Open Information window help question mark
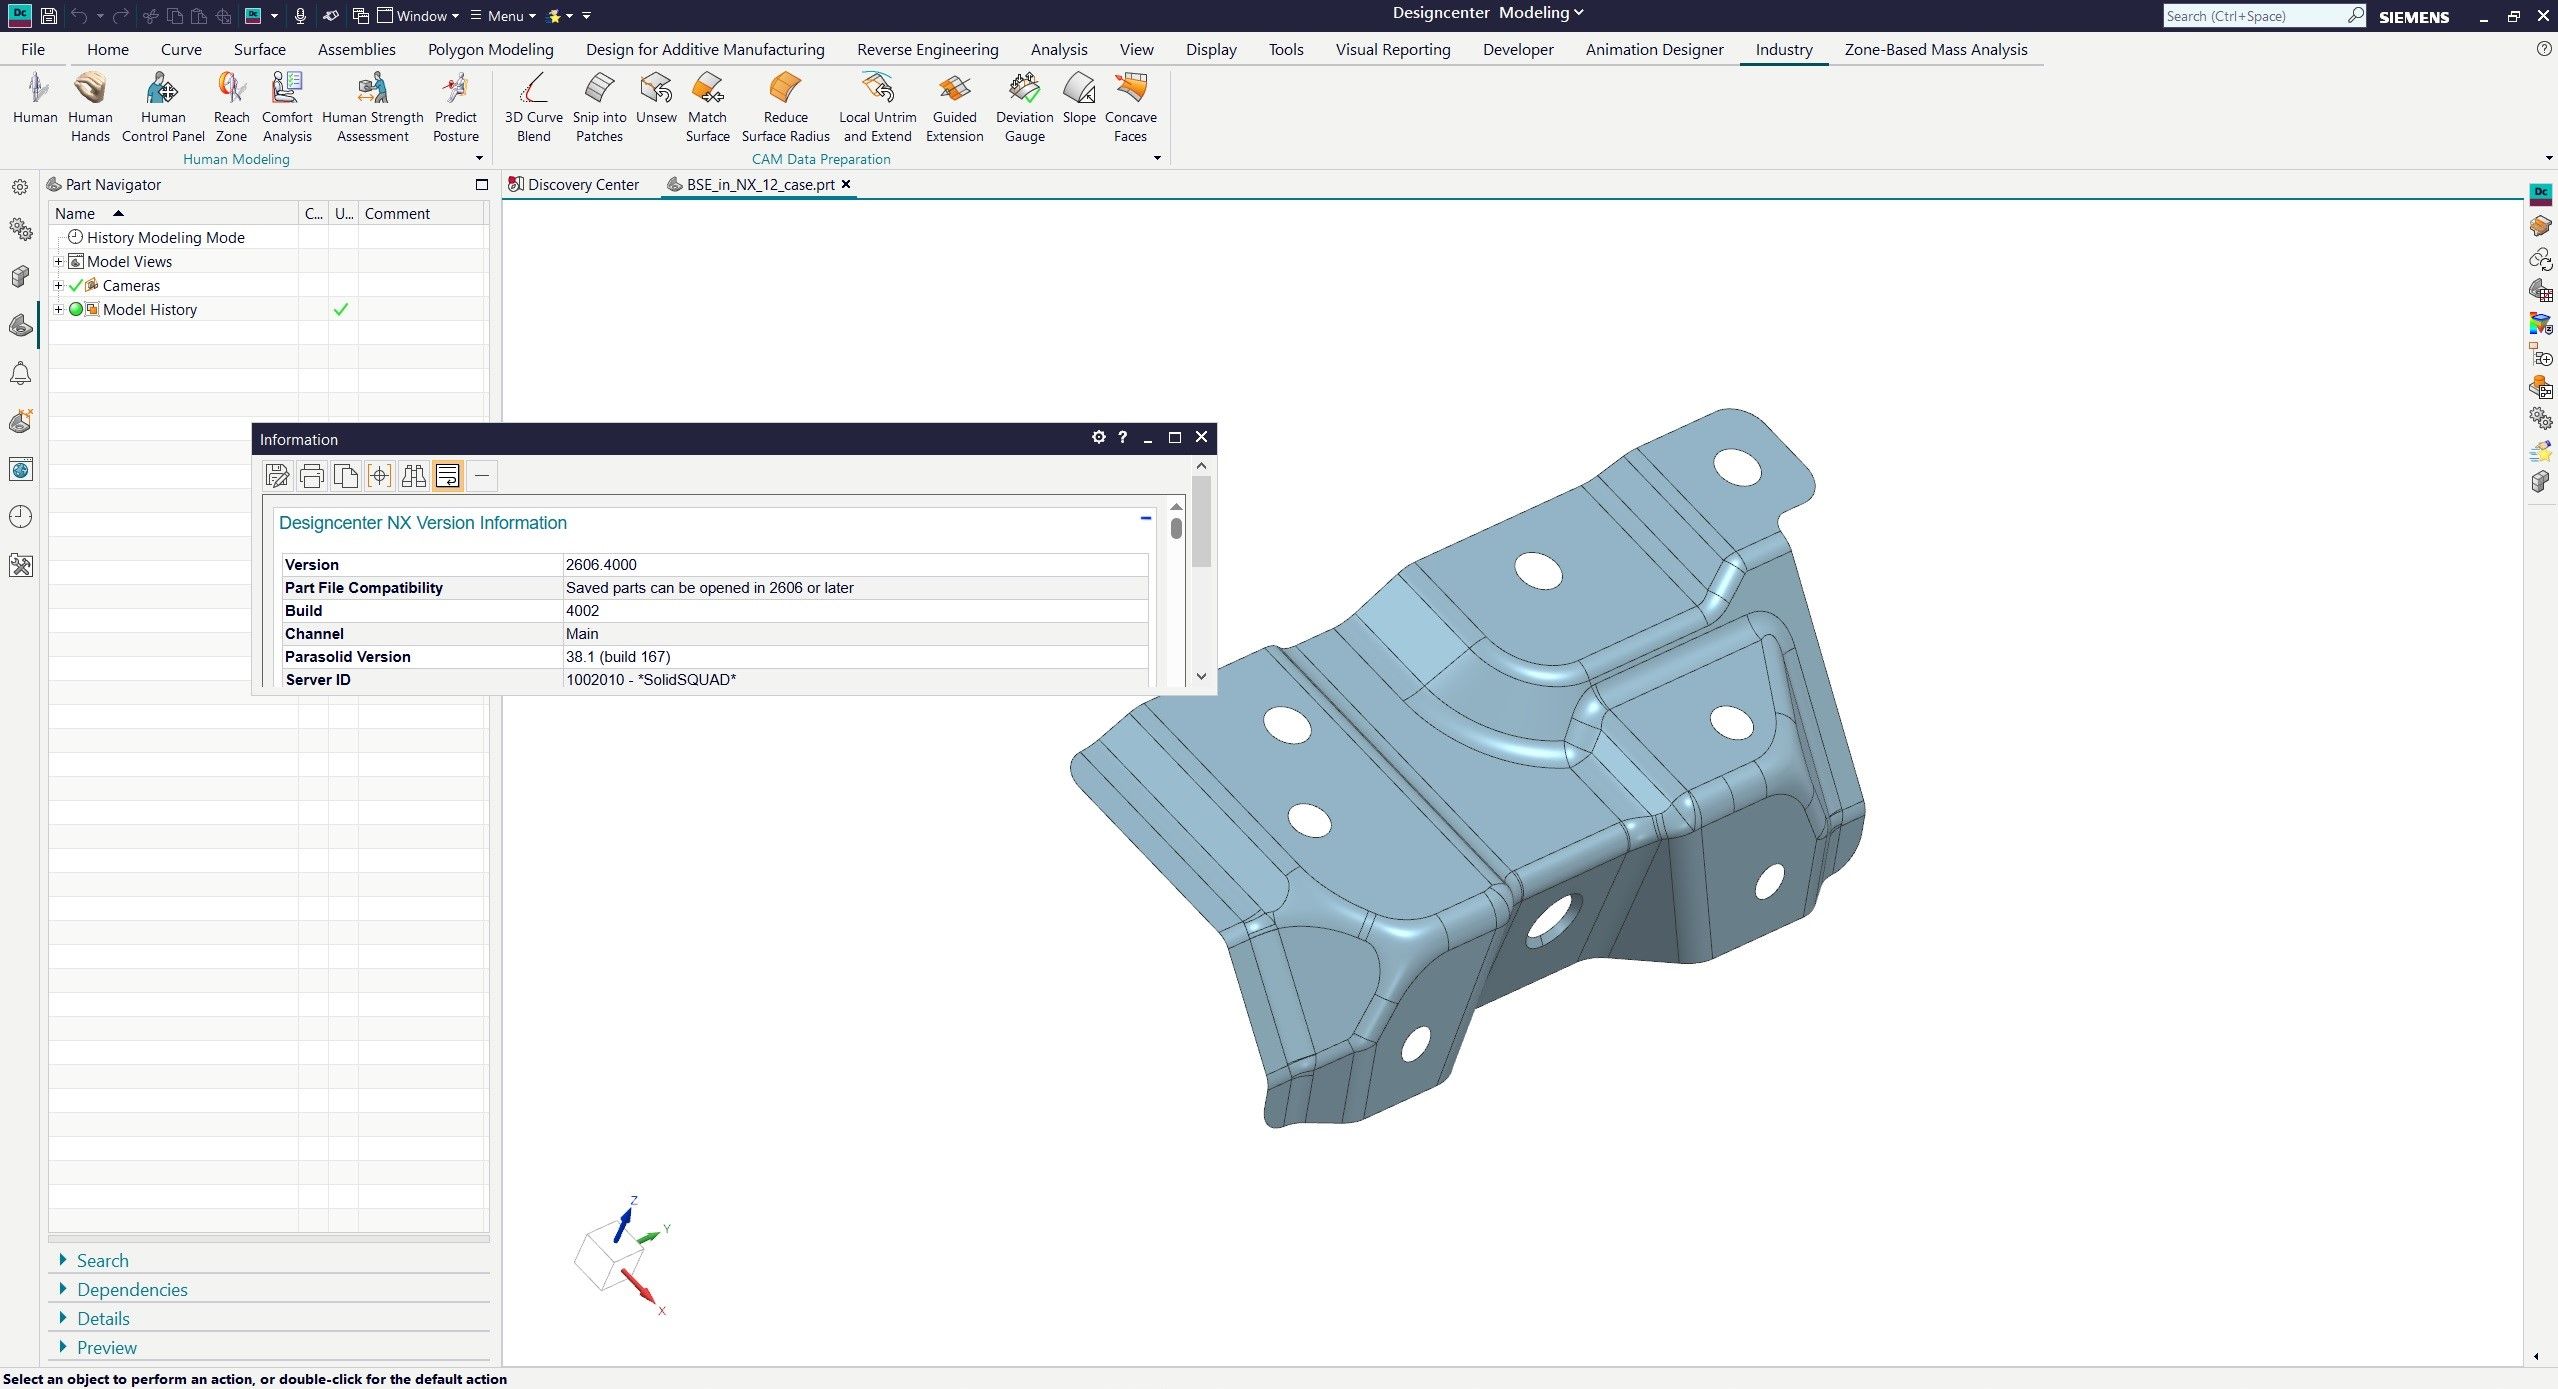Image resolution: width=2558 pixels, height=1389 pixels. coord(1122,437)
